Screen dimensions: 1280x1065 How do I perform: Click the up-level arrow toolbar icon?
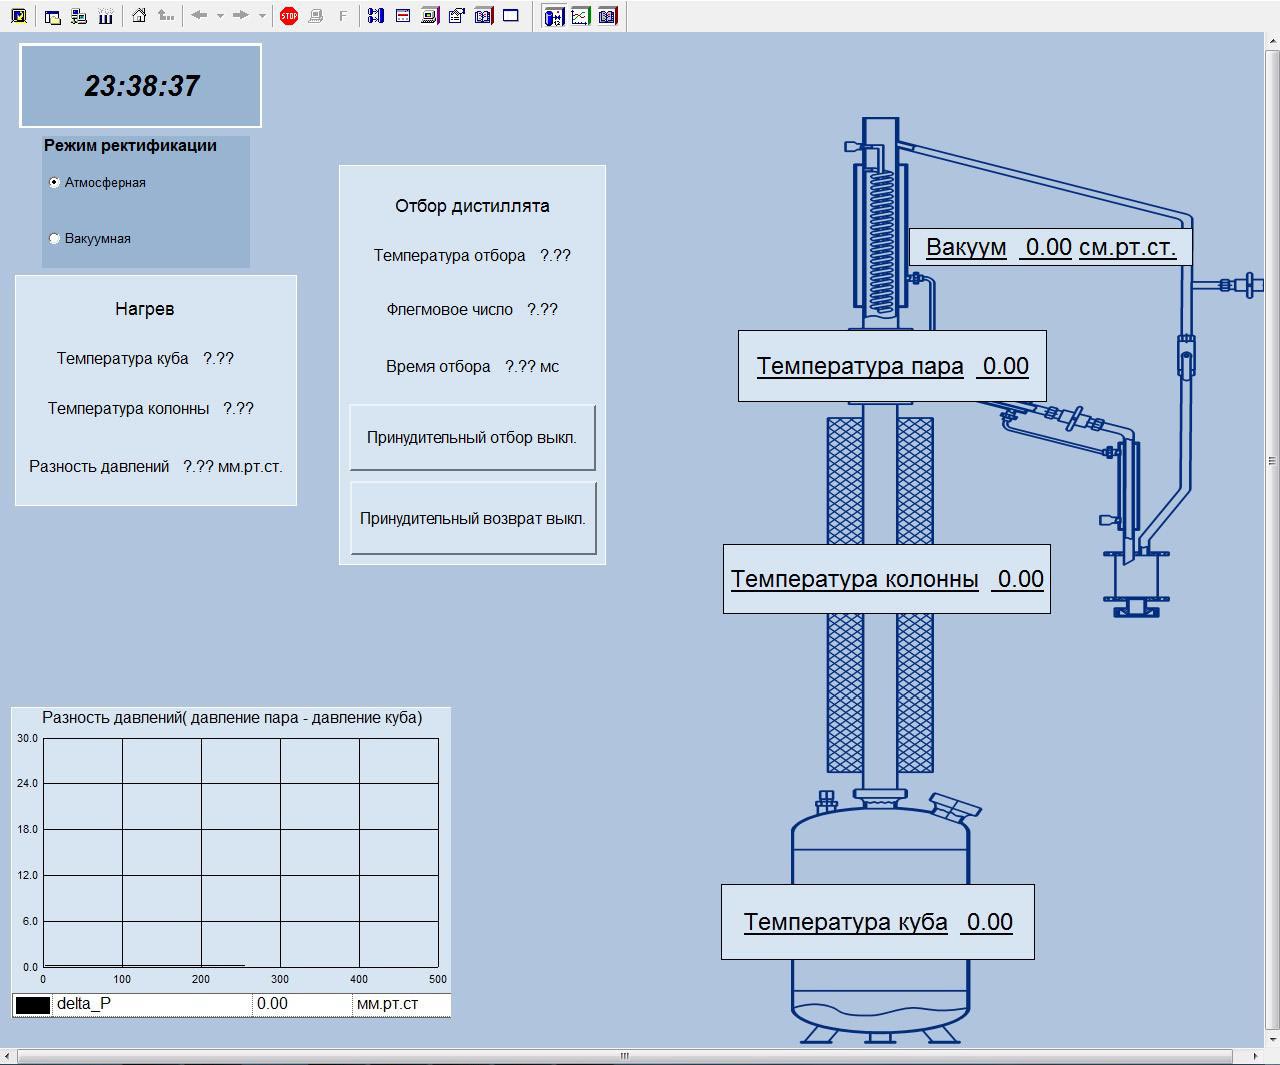165,16
